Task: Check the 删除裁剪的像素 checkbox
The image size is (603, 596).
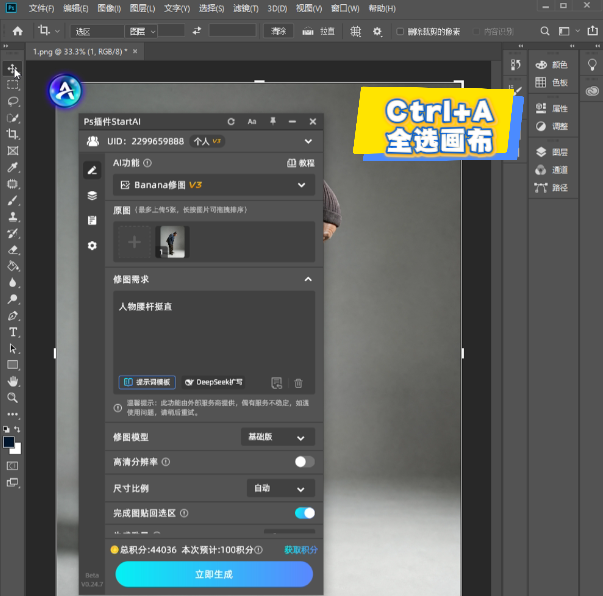Action: click(400, 32)
